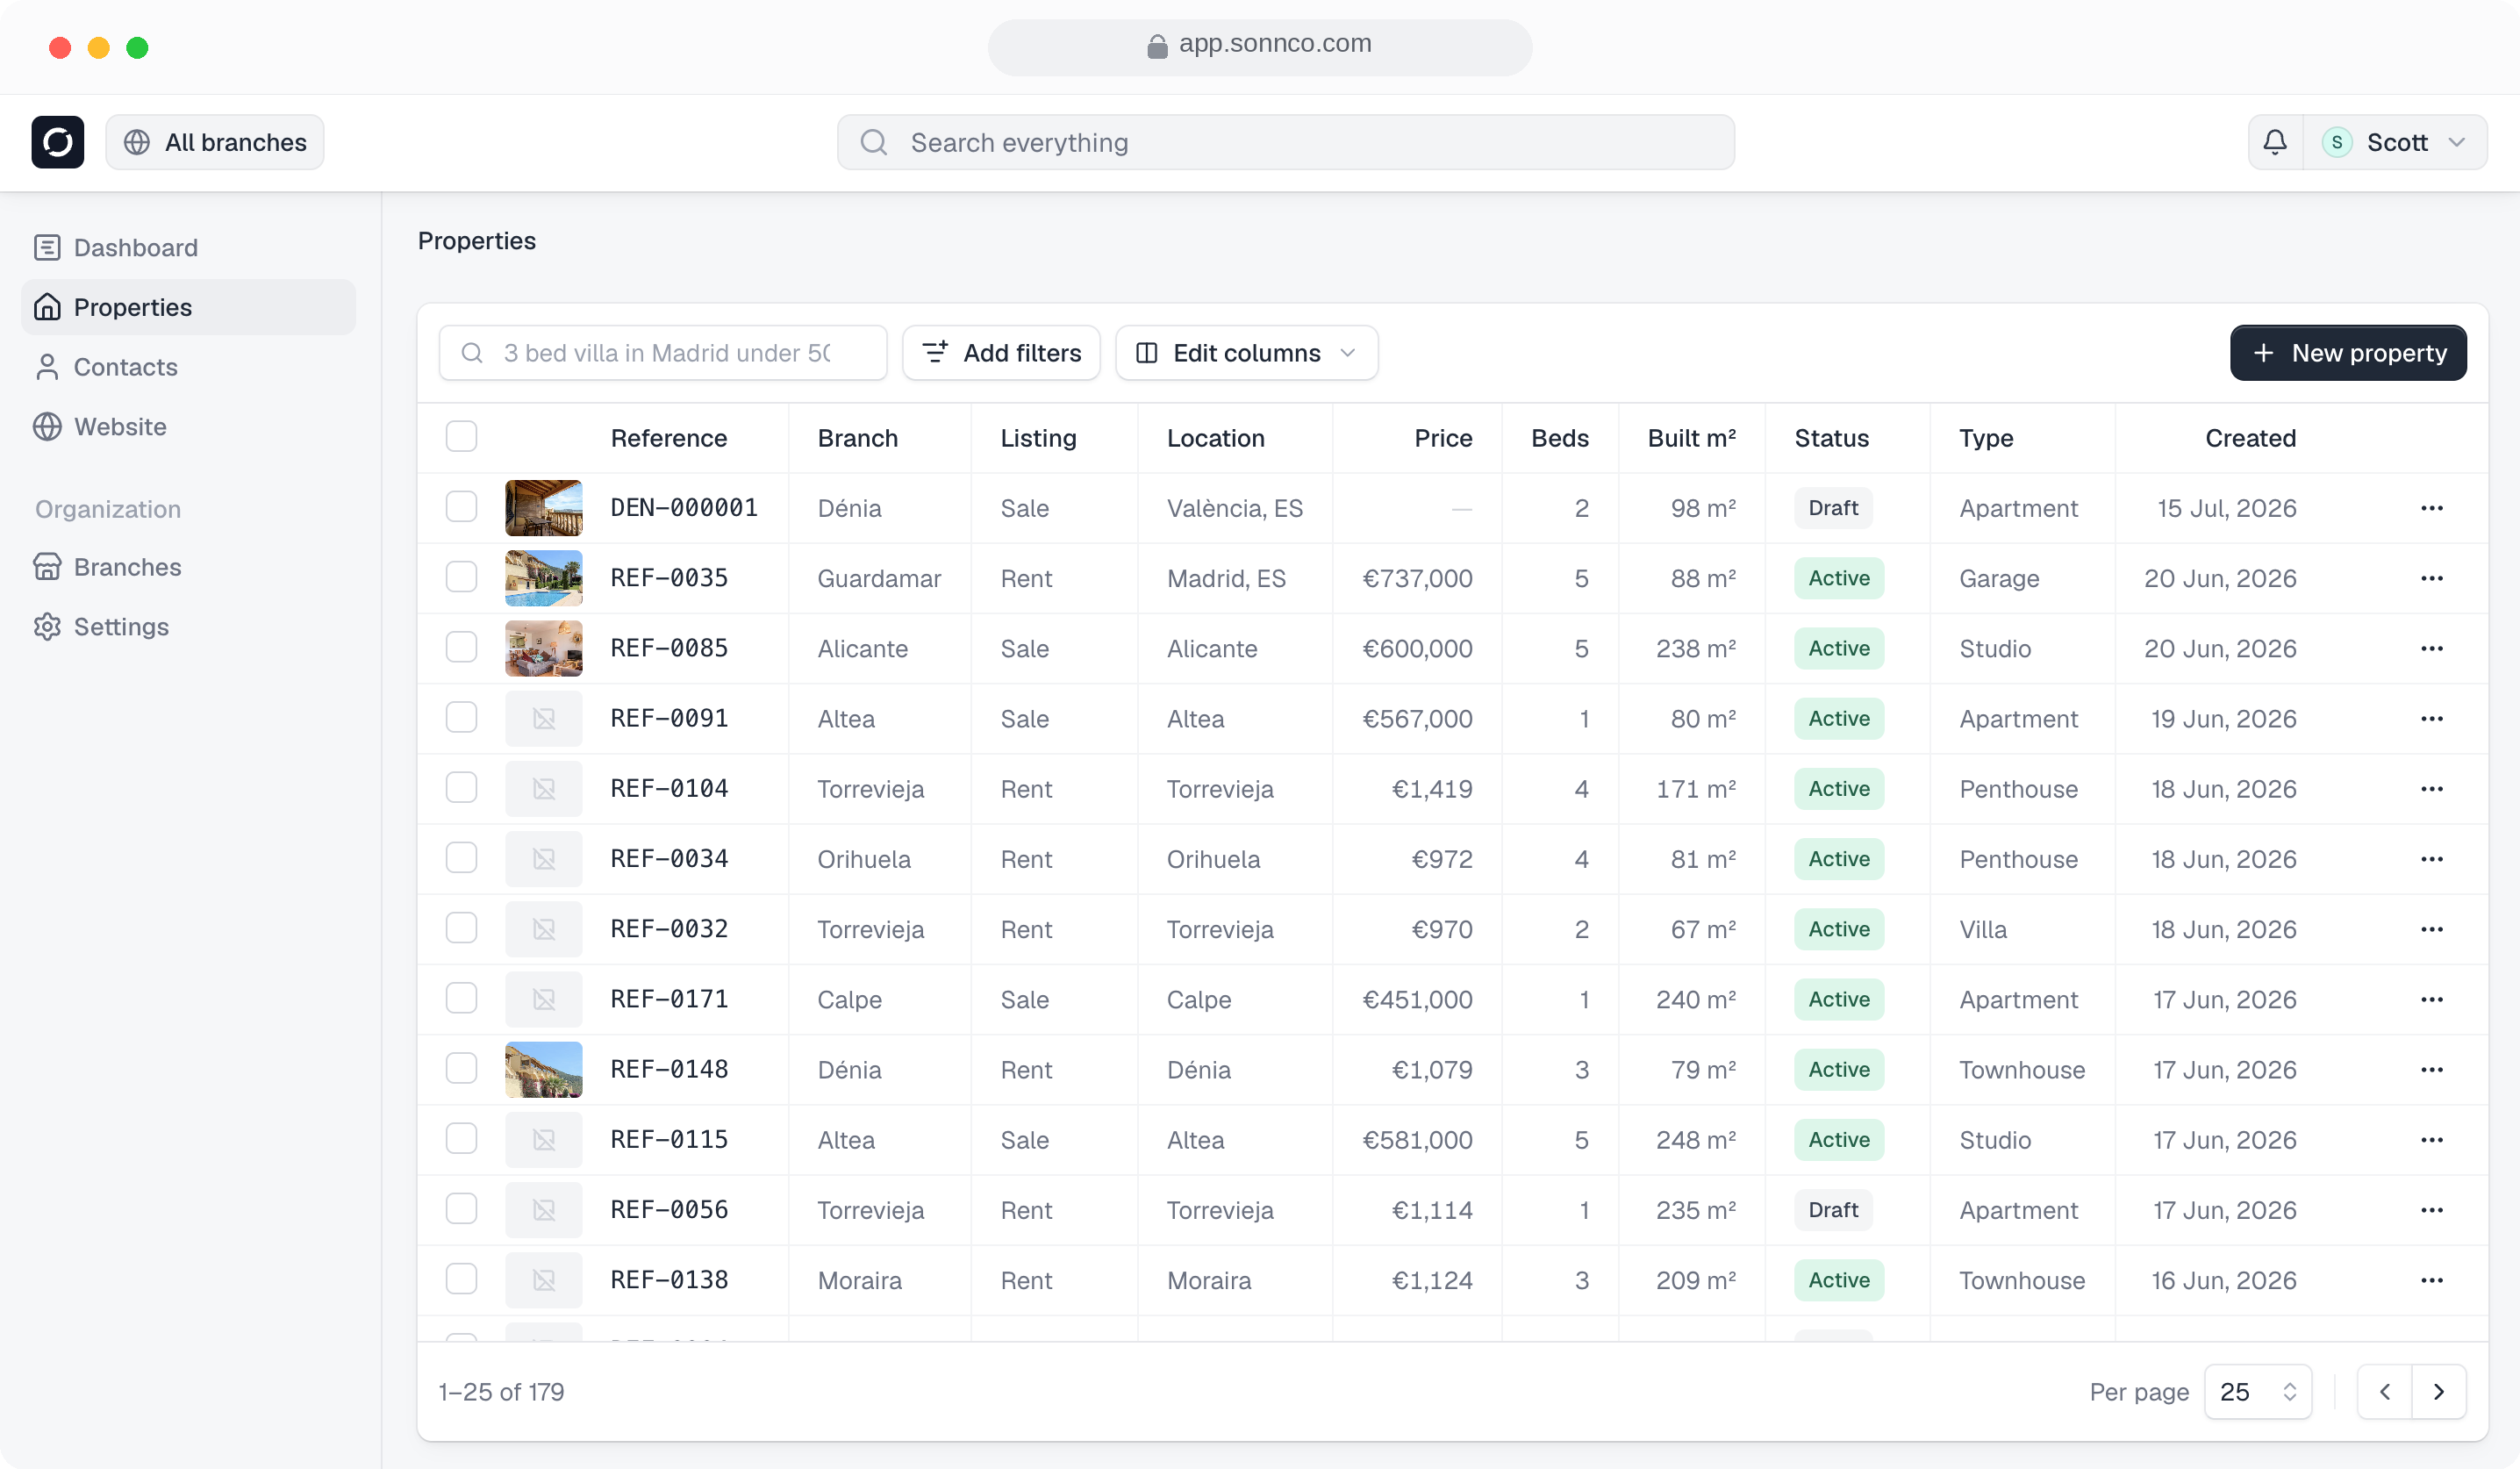Click the Active badge for REF-0115
The image size is (2520, 1469).
tap(1839, 1140)
